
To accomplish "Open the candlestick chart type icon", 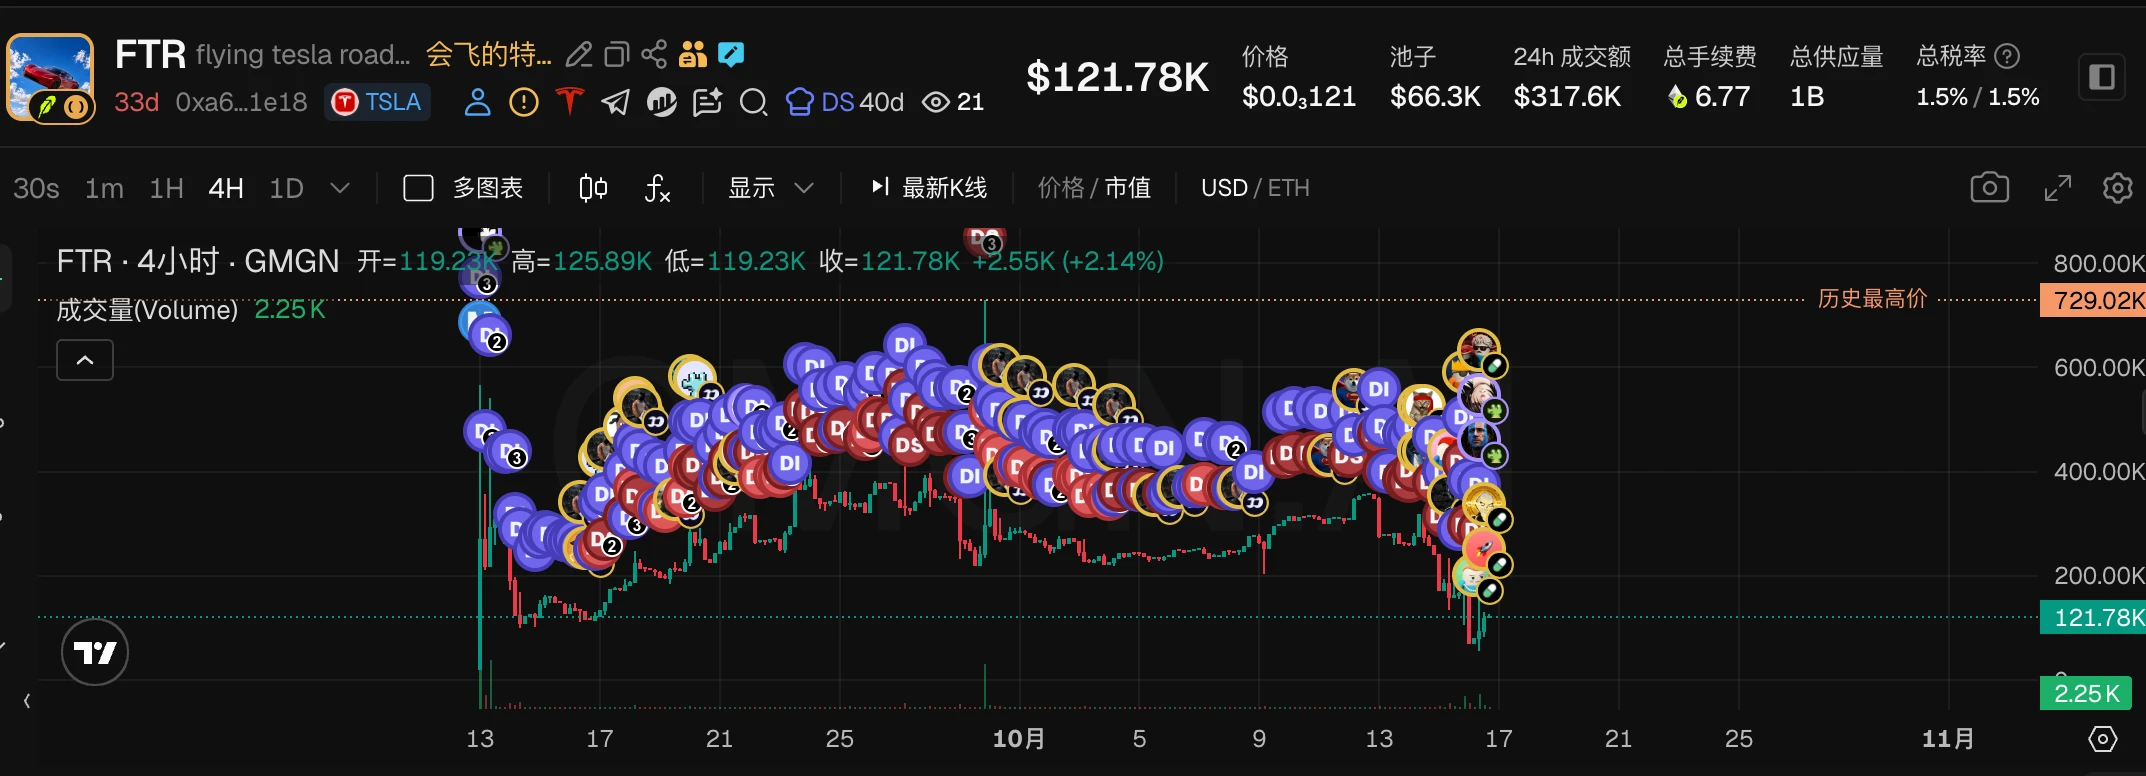I will pyautogui.click(x=593, y=188).
